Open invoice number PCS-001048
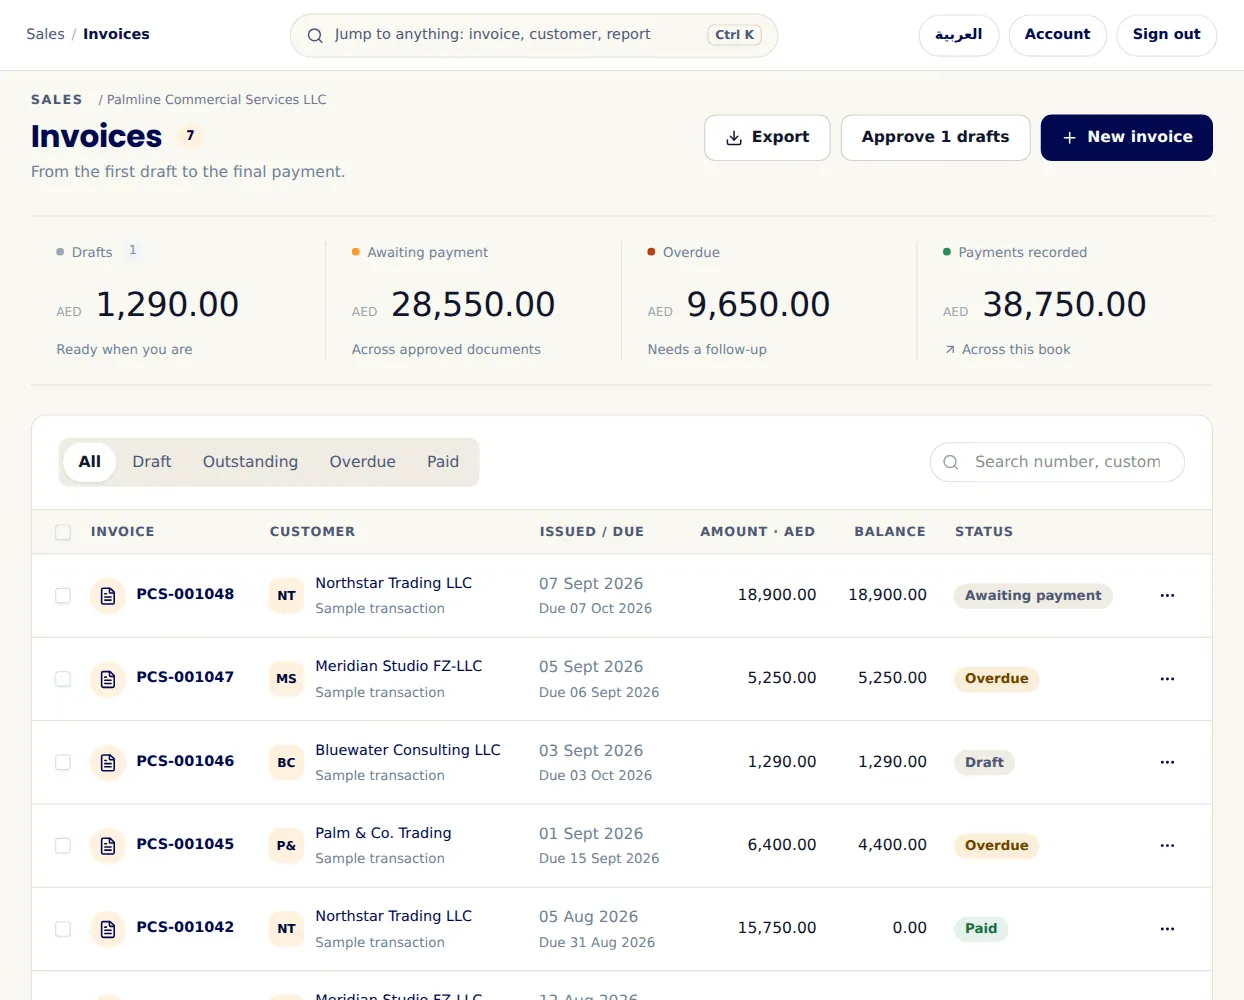This screenshot has height=1000, width=1244. (x=185, y=594)
